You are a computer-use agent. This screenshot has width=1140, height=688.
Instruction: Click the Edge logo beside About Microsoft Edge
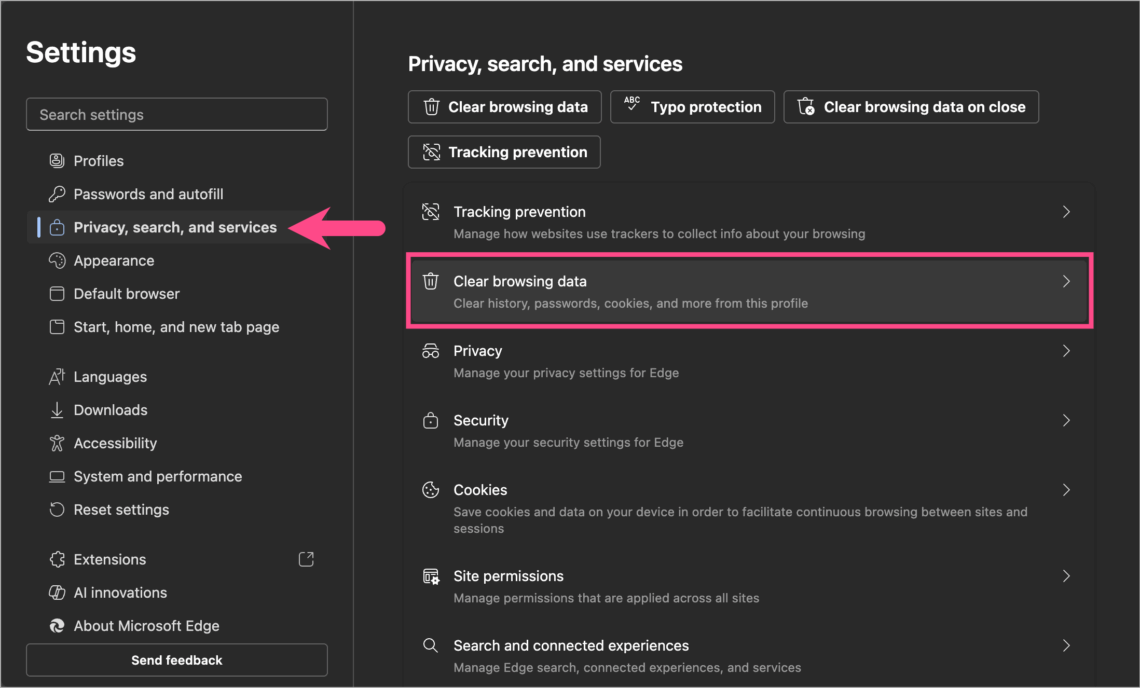click(55, 625)
